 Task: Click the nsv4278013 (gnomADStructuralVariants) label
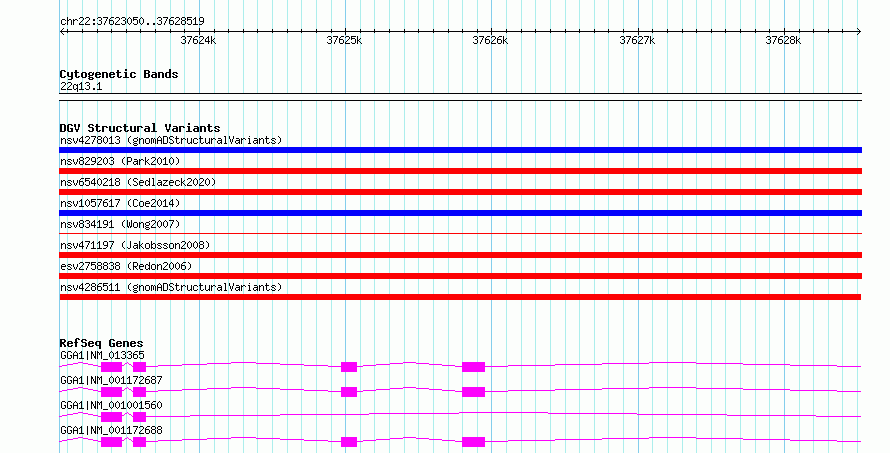171,140
